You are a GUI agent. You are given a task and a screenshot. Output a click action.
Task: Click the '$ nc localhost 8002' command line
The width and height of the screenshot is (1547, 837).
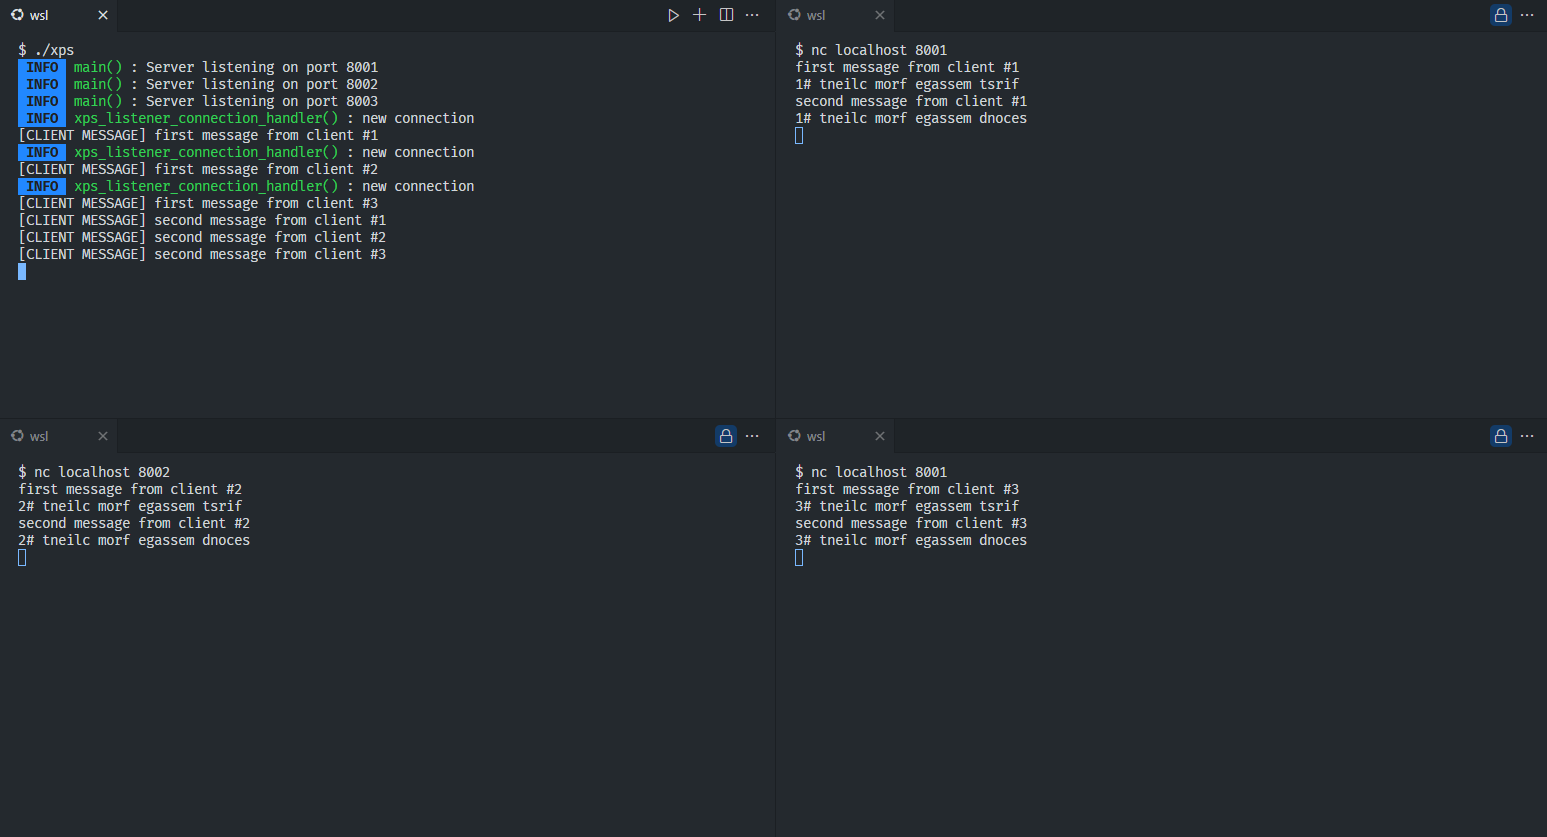coord(94,472)
